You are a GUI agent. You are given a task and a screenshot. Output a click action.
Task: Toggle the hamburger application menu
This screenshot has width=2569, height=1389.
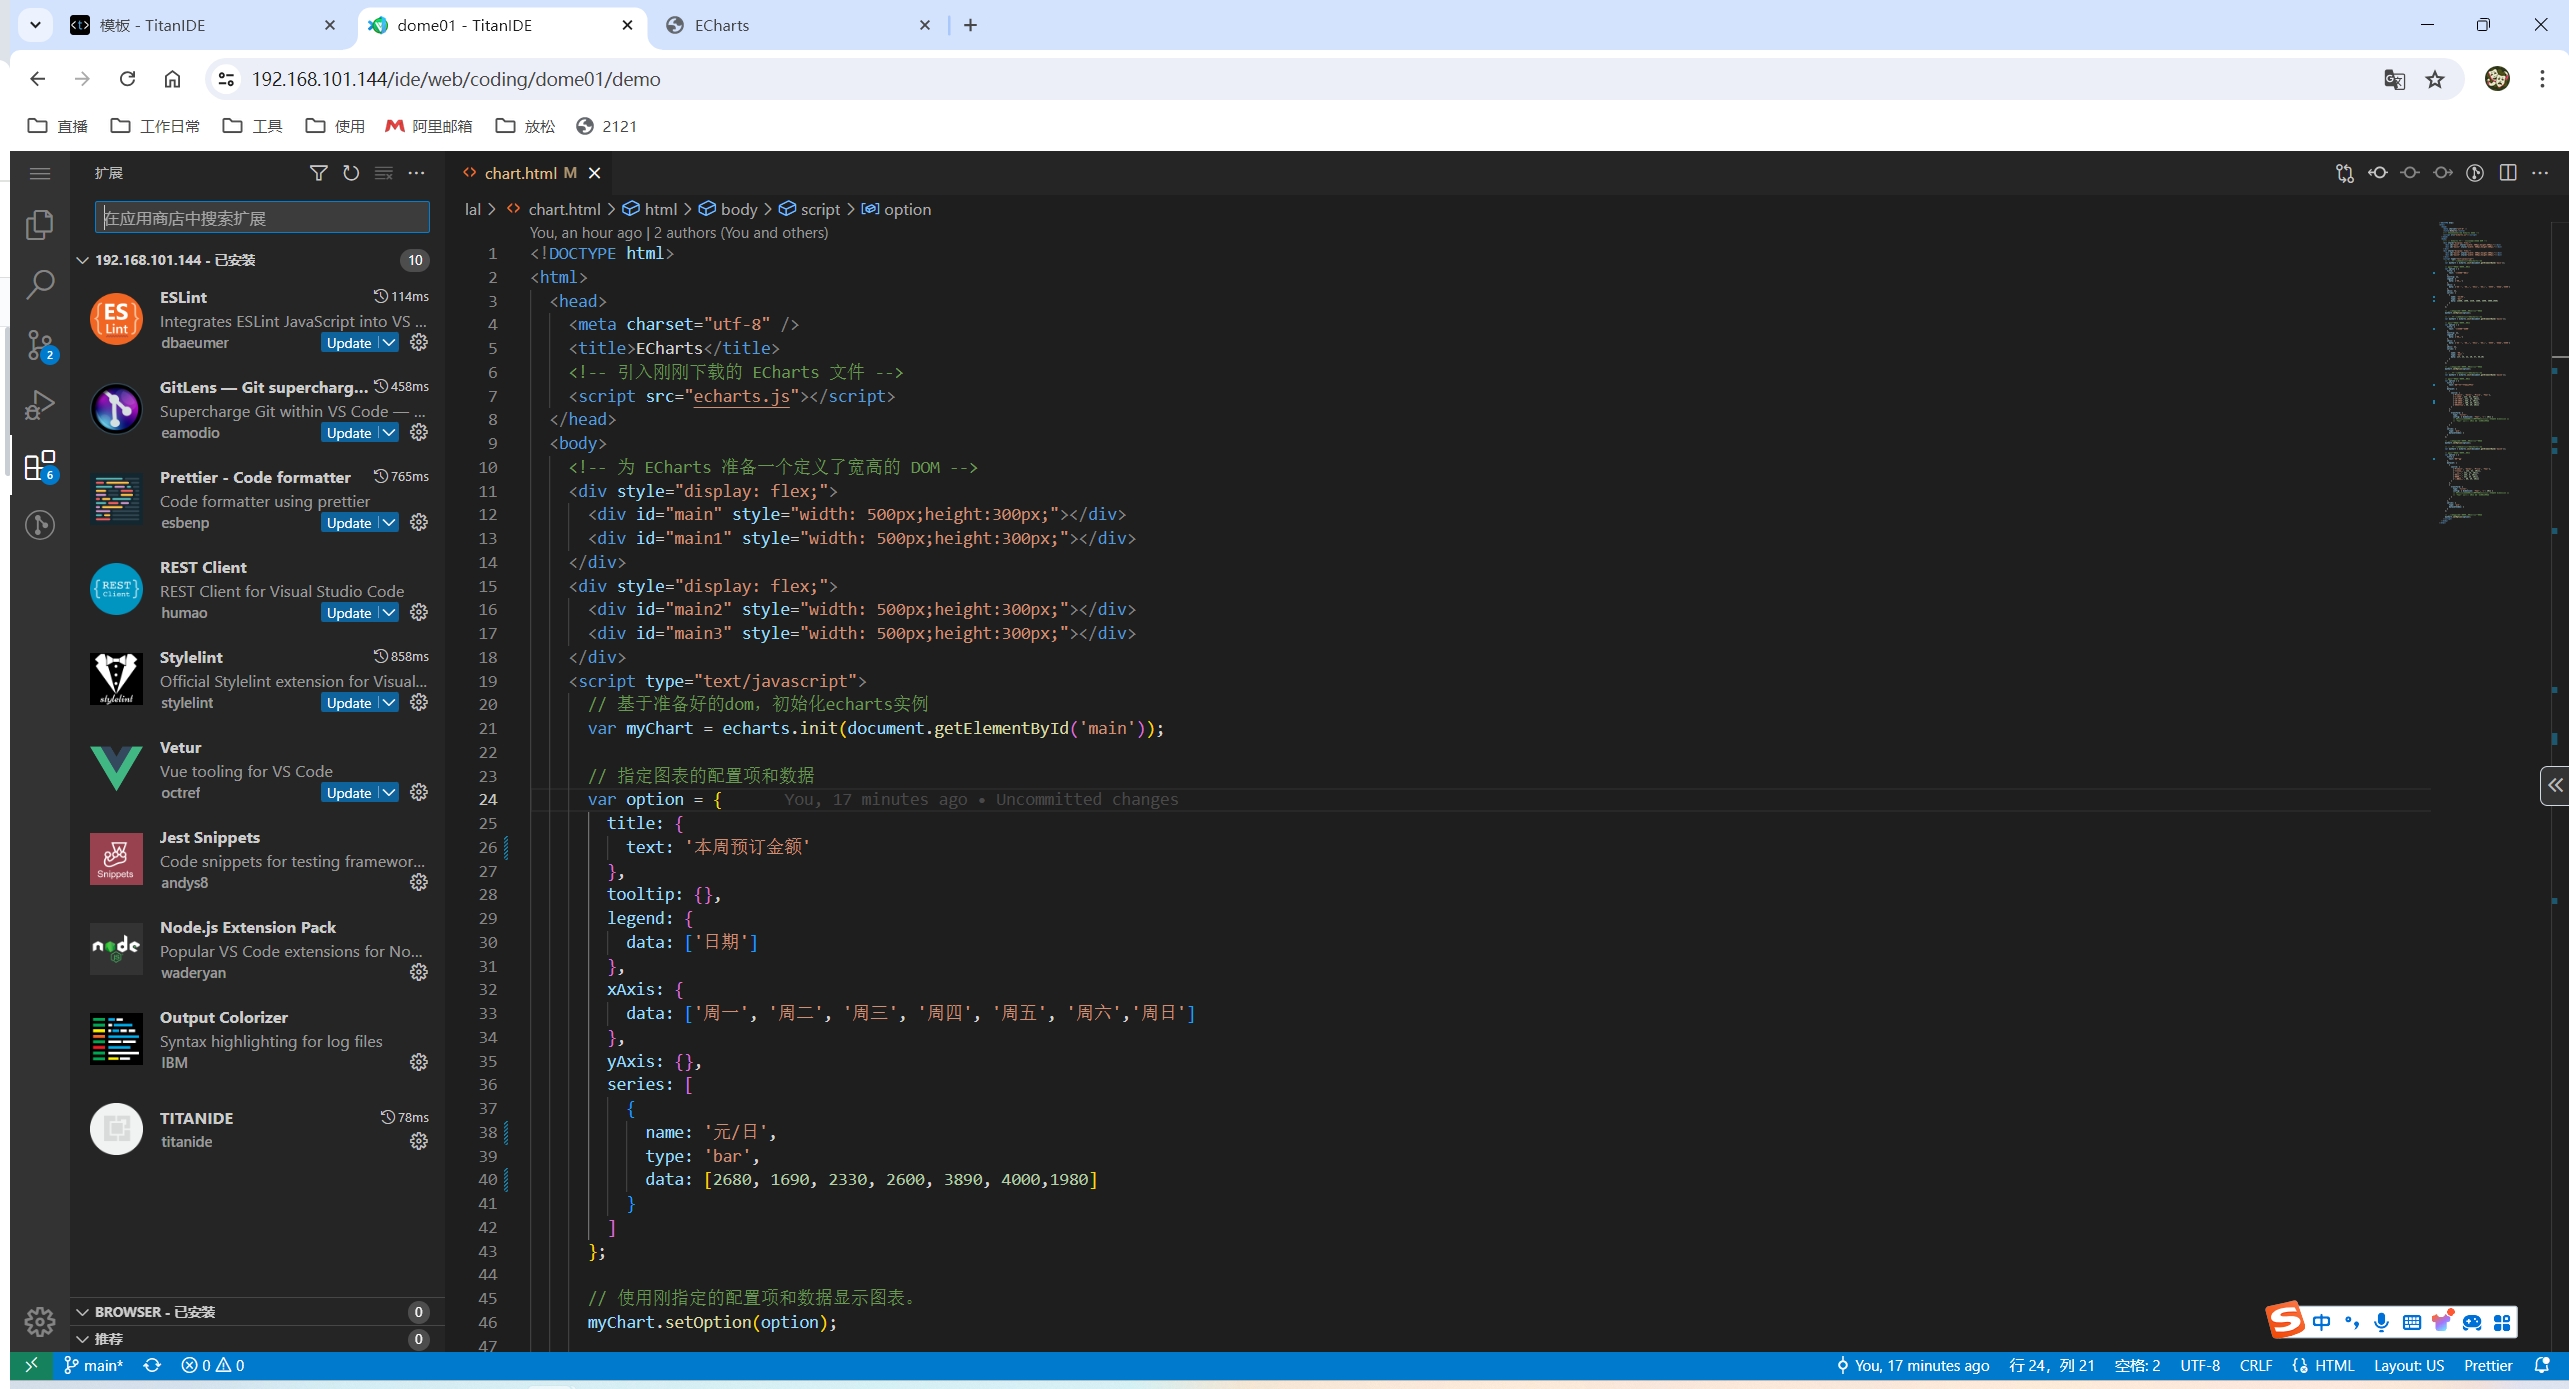tap(40, 173)
